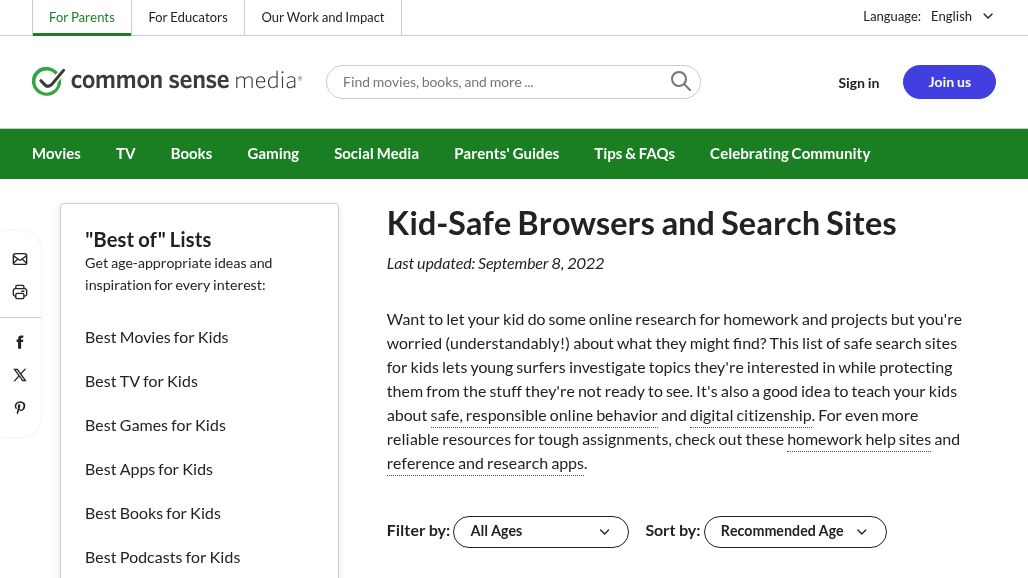
Task: Click the search magnifying glass icon
Action: click(x=681, y=82)
